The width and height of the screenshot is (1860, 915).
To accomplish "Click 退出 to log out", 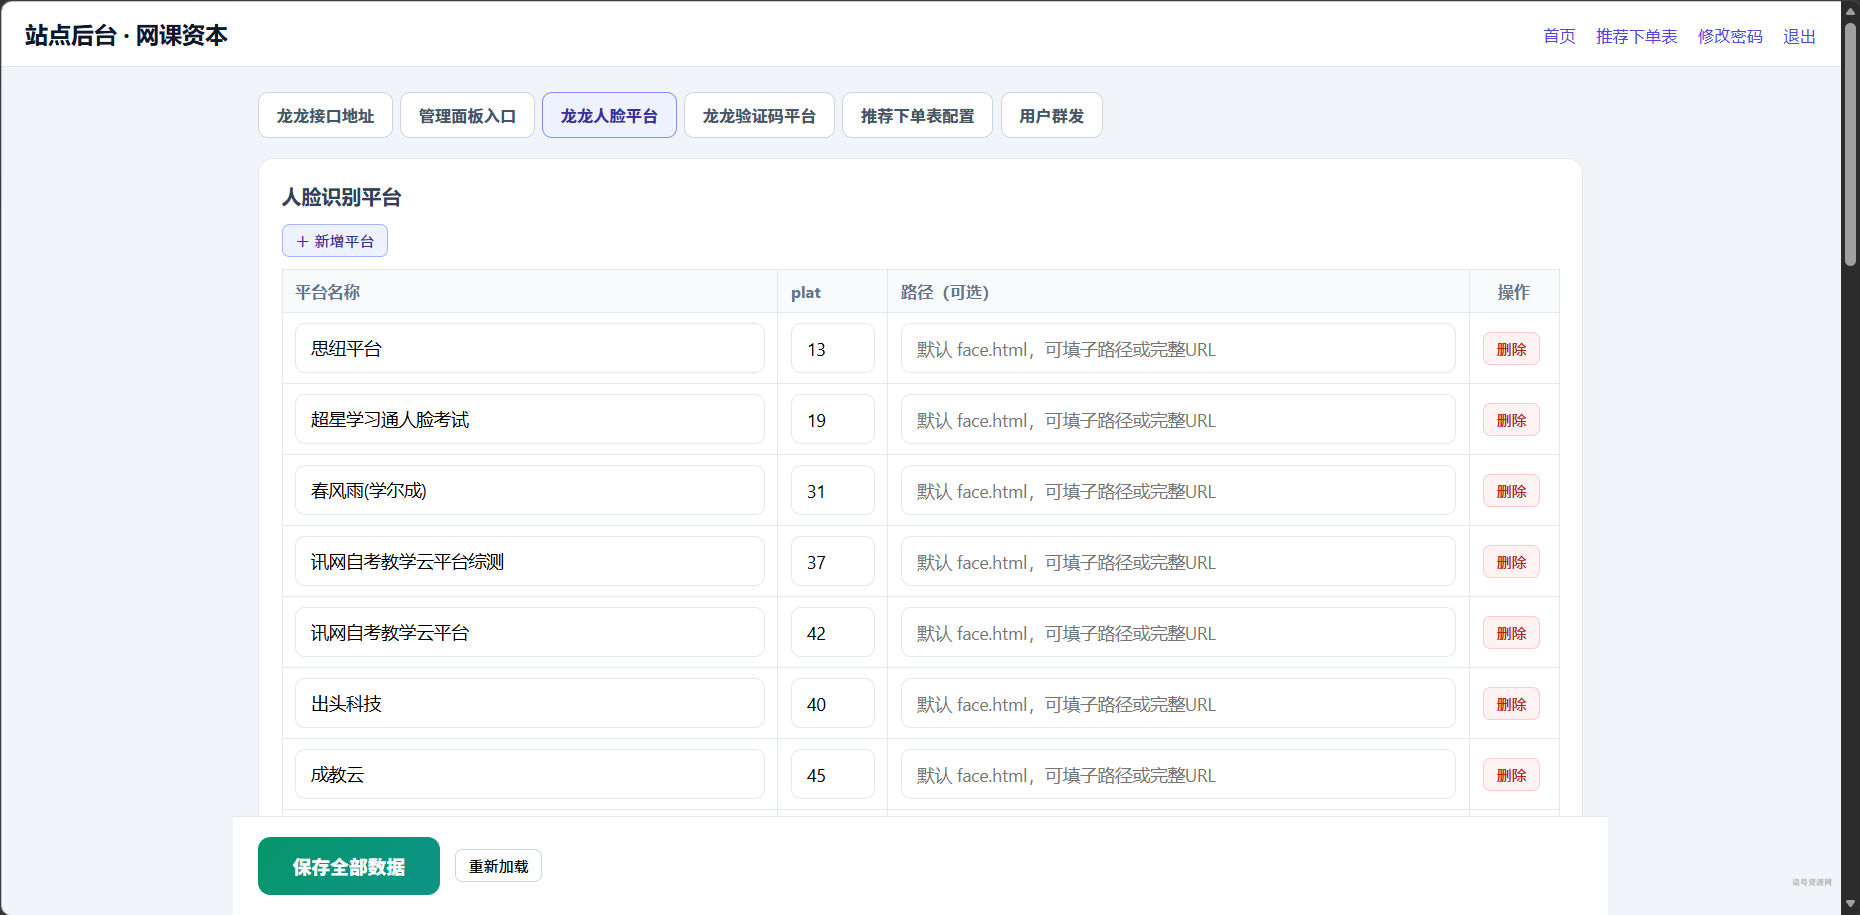I will point(1799,36).
